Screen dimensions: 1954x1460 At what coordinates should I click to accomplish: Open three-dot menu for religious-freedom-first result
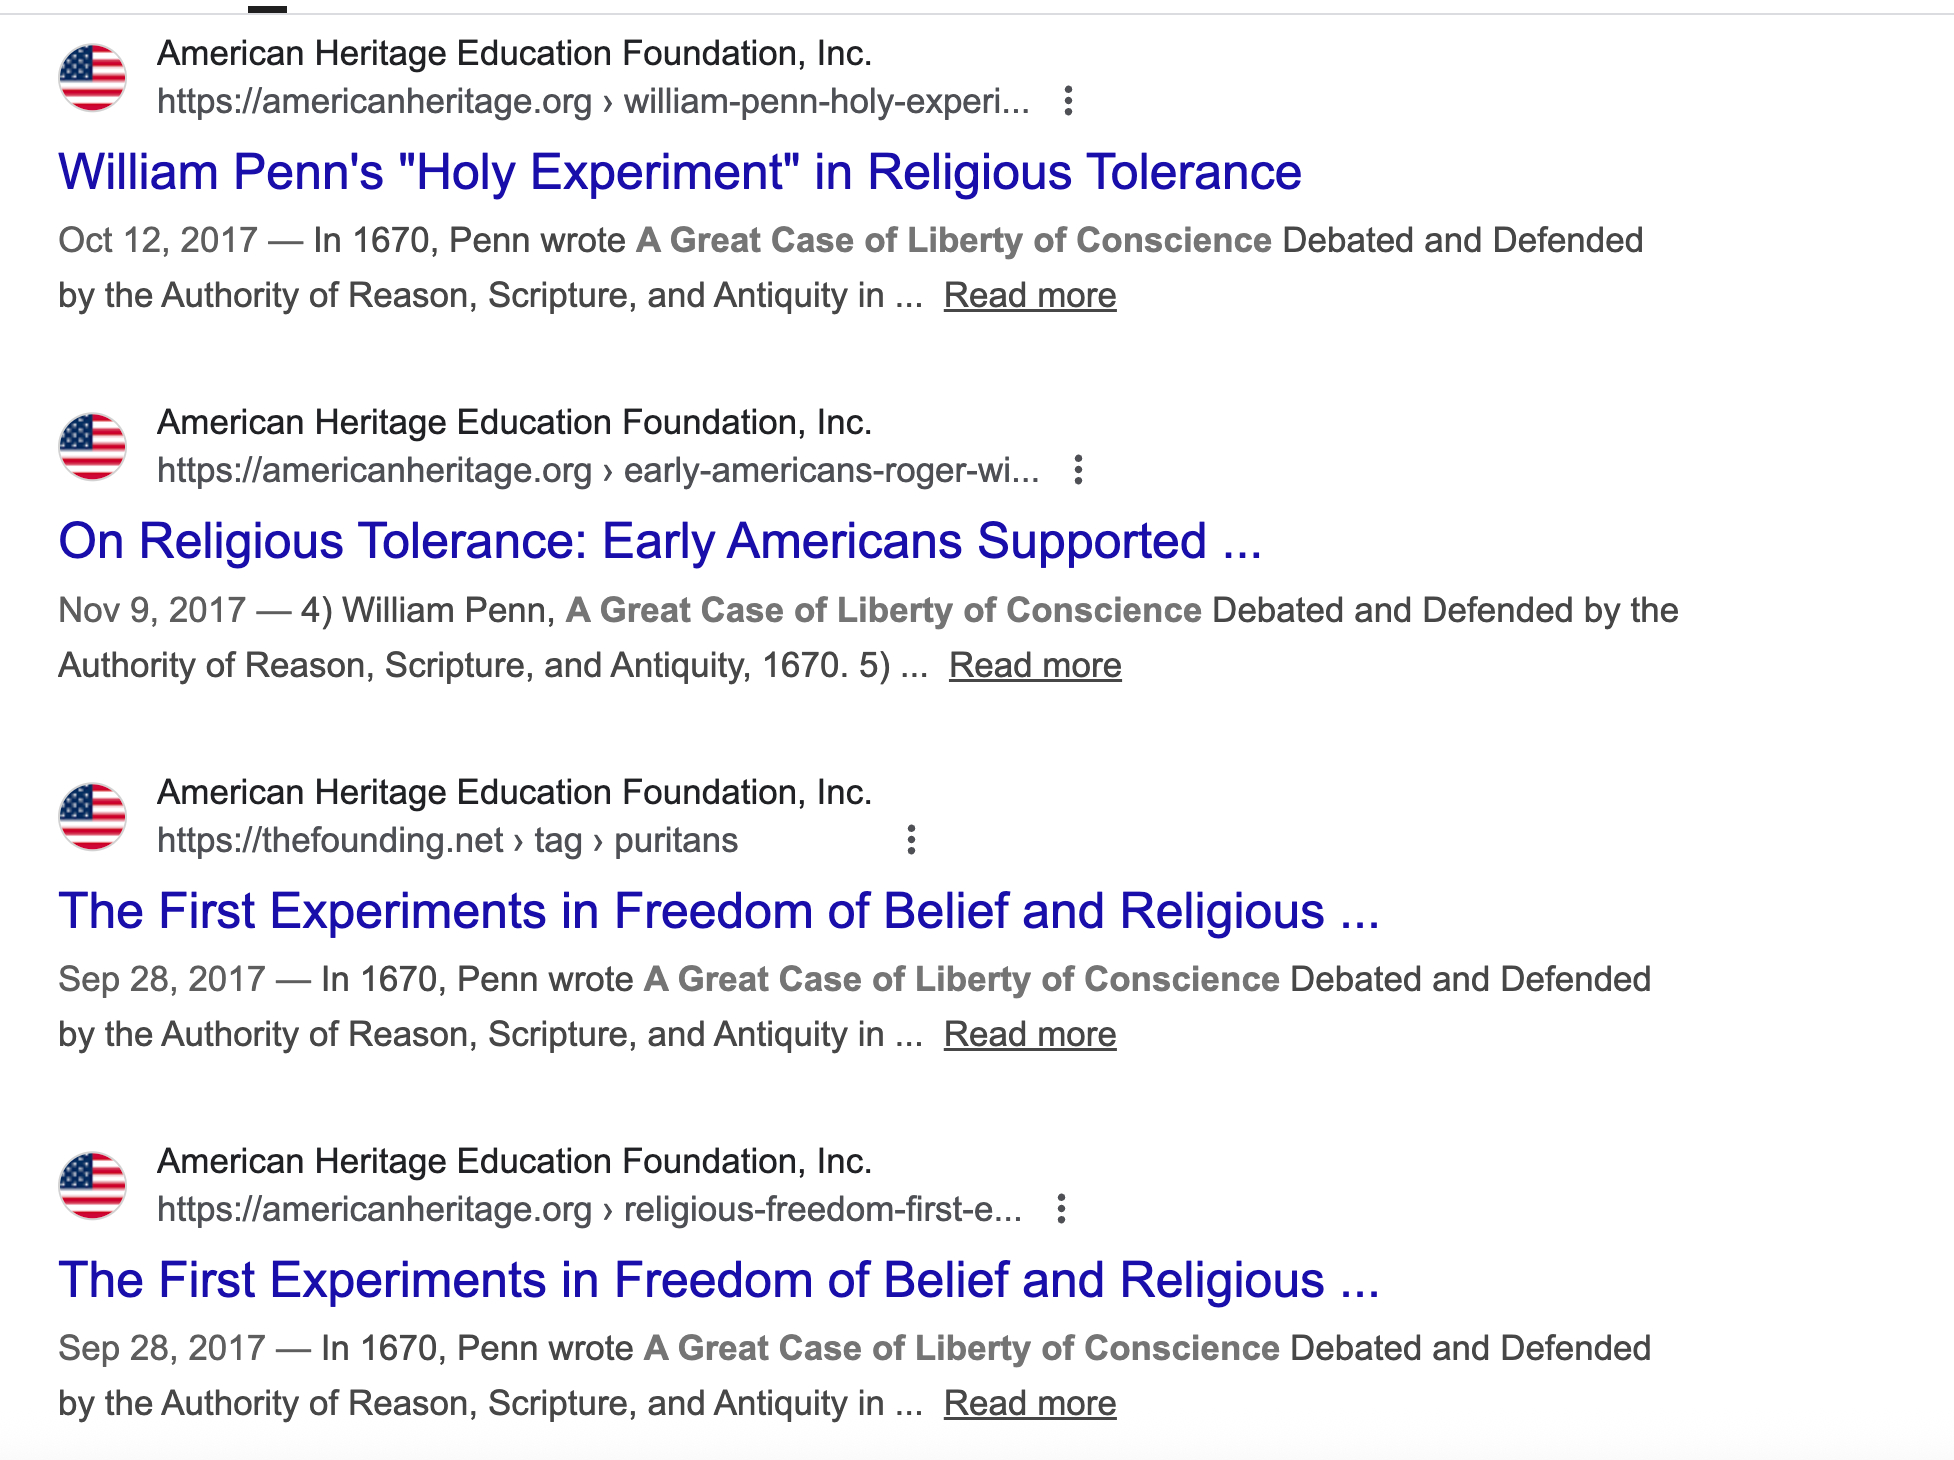pos(1061,1209)
